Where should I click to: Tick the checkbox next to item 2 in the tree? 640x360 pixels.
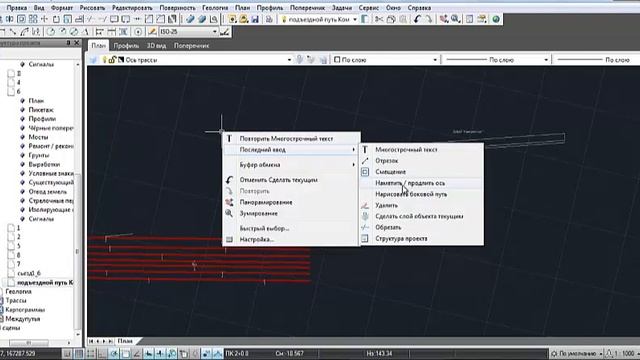coord(11,237)
